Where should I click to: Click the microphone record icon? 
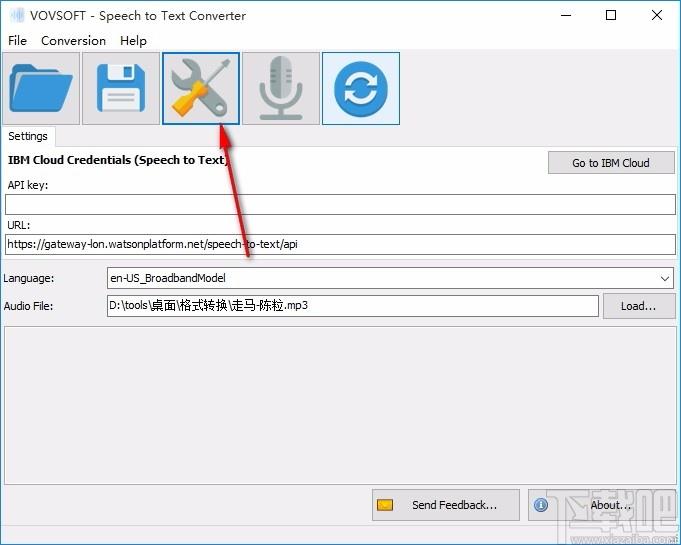click(281, 89)
